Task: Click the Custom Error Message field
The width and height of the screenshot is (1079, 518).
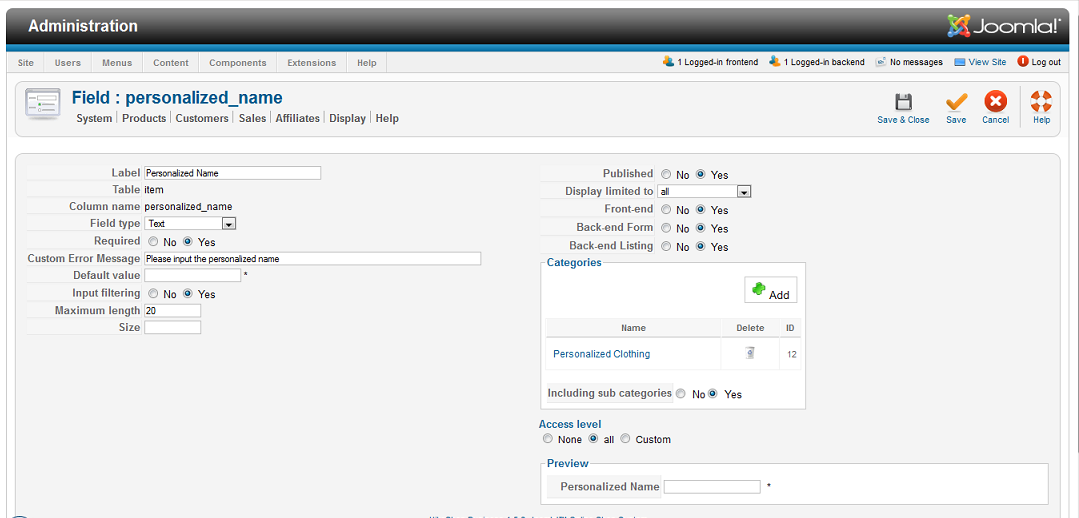Action: (312, 259)
